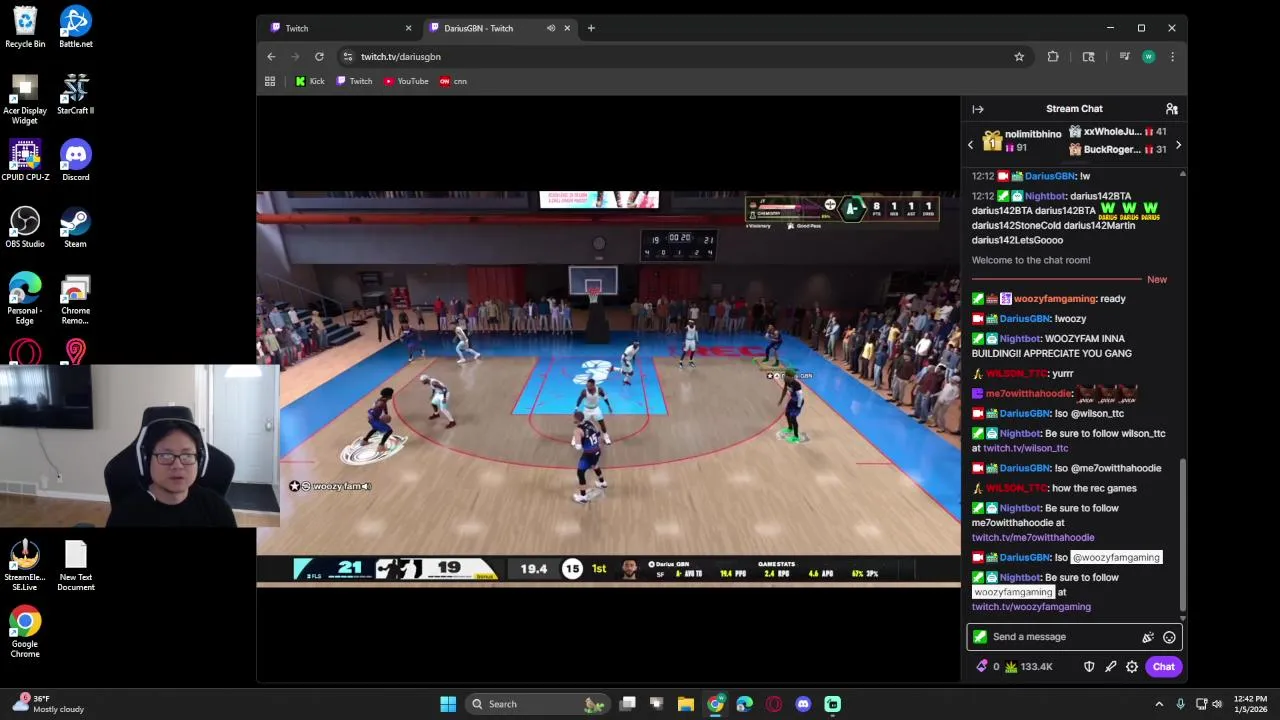Open Windows Start menu

click(448, 704)
